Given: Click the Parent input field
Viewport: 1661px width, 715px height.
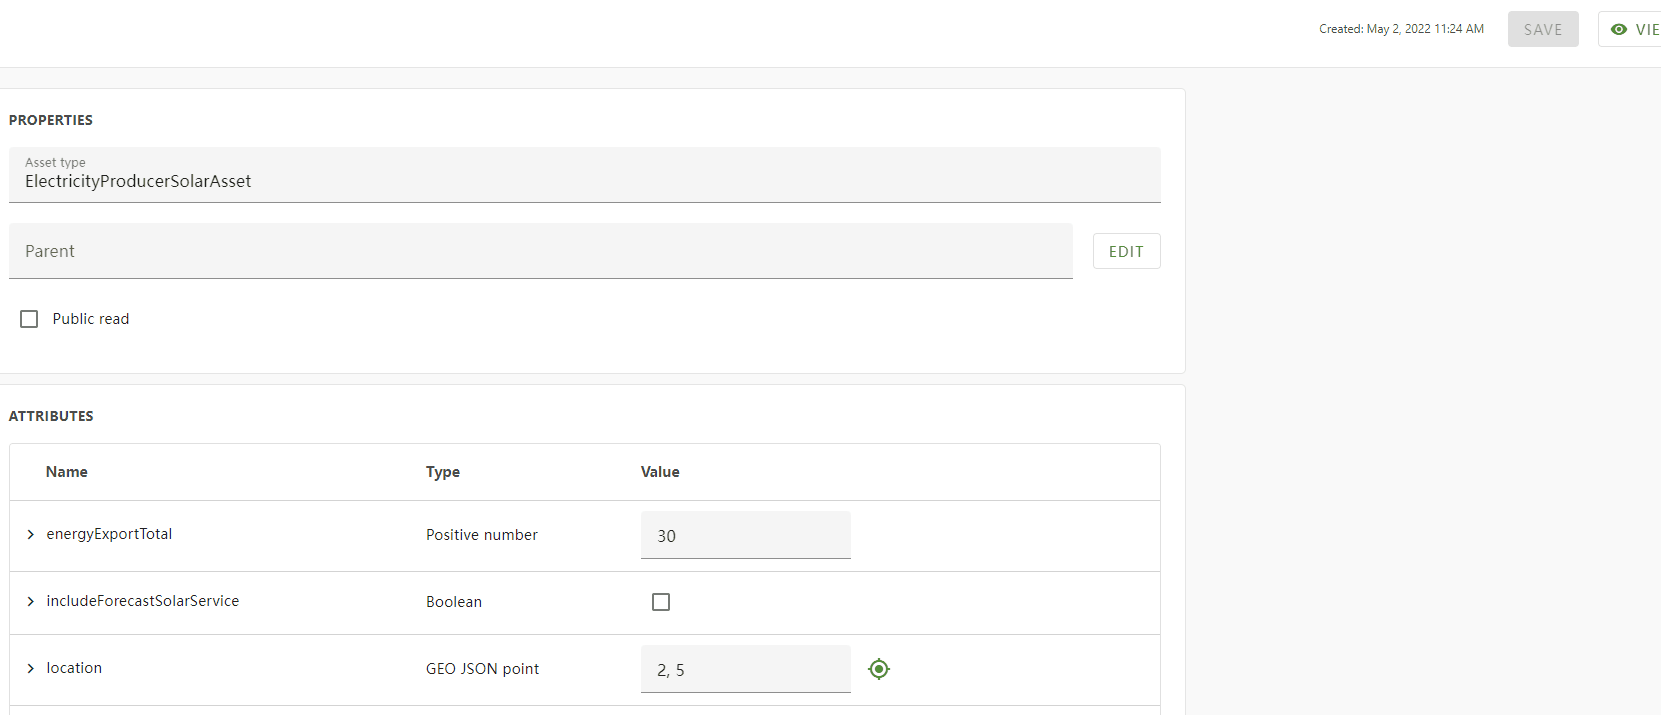Looking at the screenshot, I should (x=540, y=251).
